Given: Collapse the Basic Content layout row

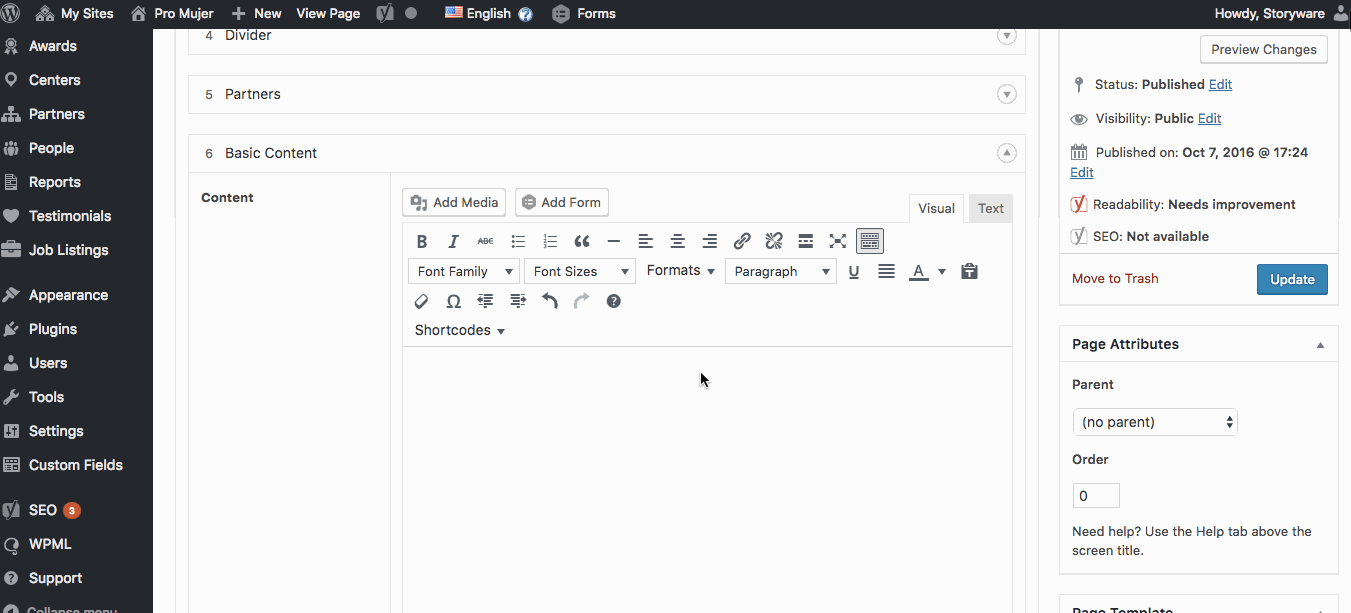Looking at the screenshot, I should [1007, 153].
